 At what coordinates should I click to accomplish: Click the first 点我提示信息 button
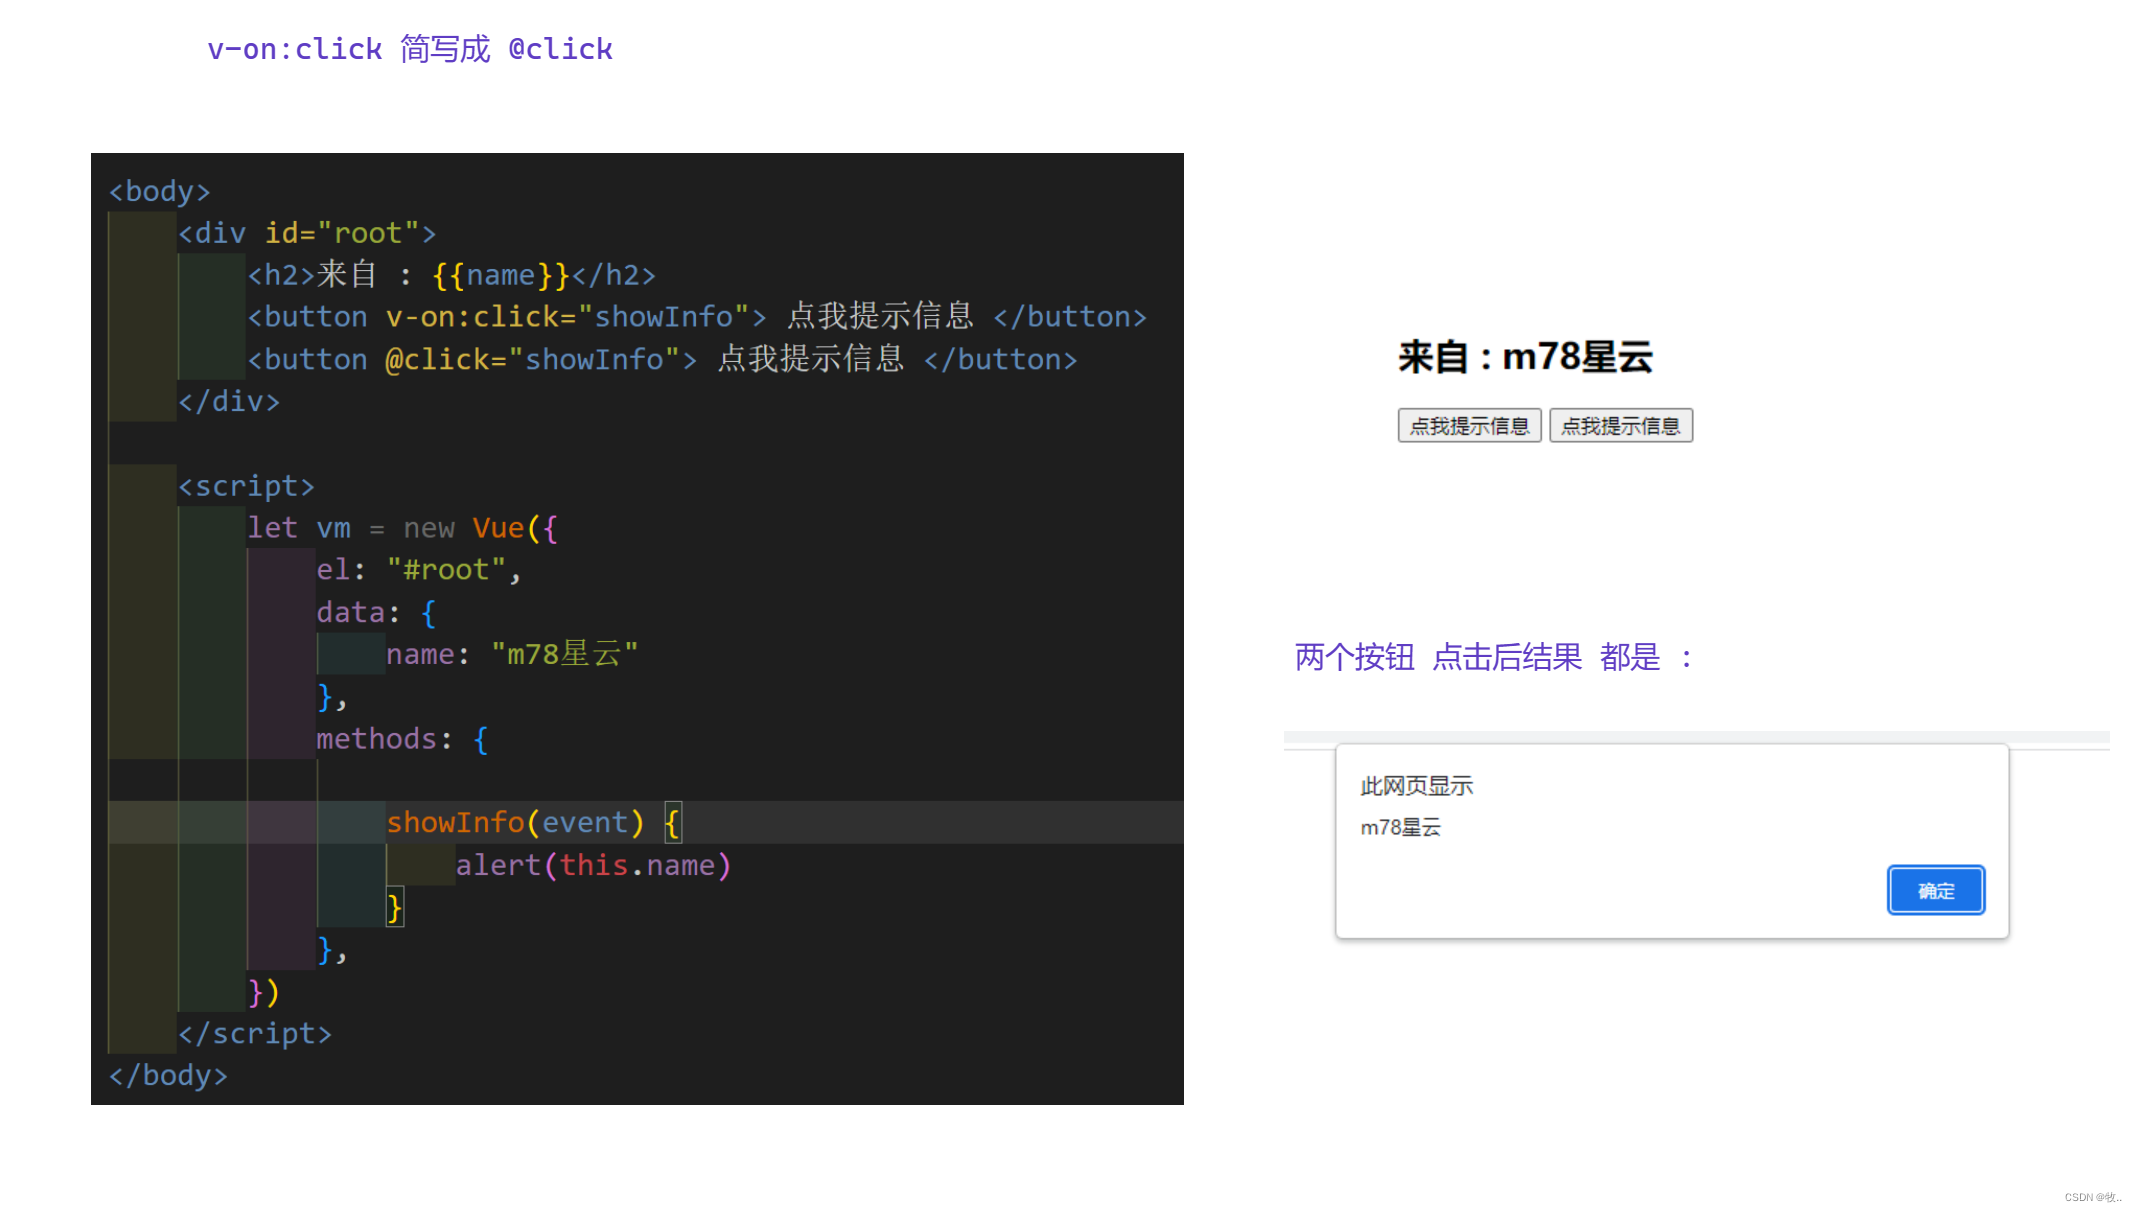(1469, 426)
